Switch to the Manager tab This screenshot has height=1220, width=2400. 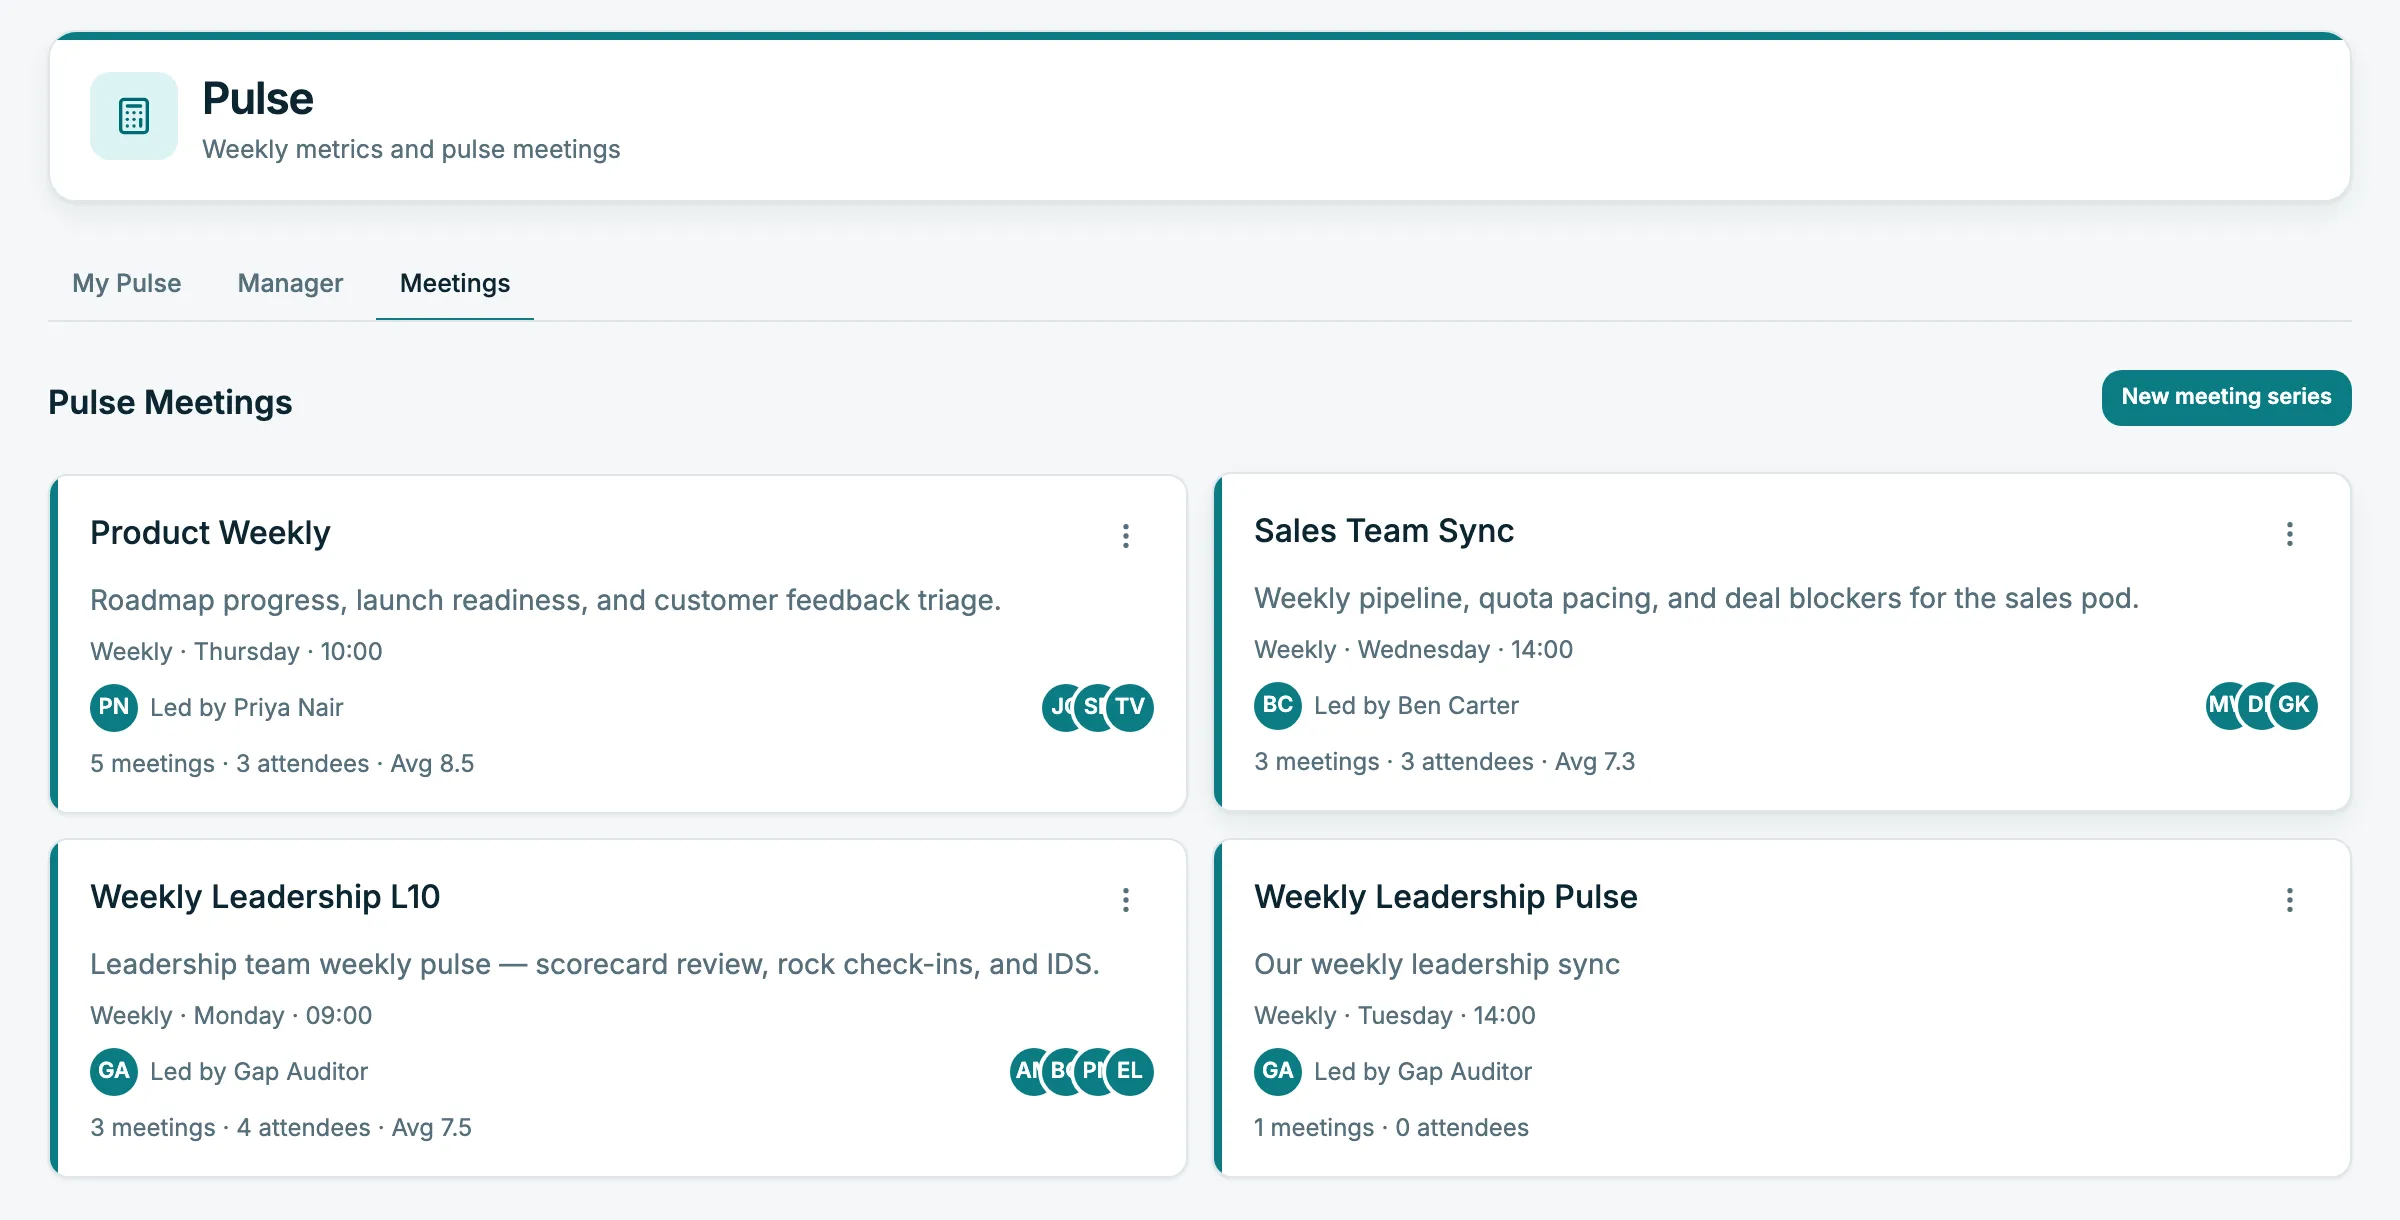[x=290, y=283]
